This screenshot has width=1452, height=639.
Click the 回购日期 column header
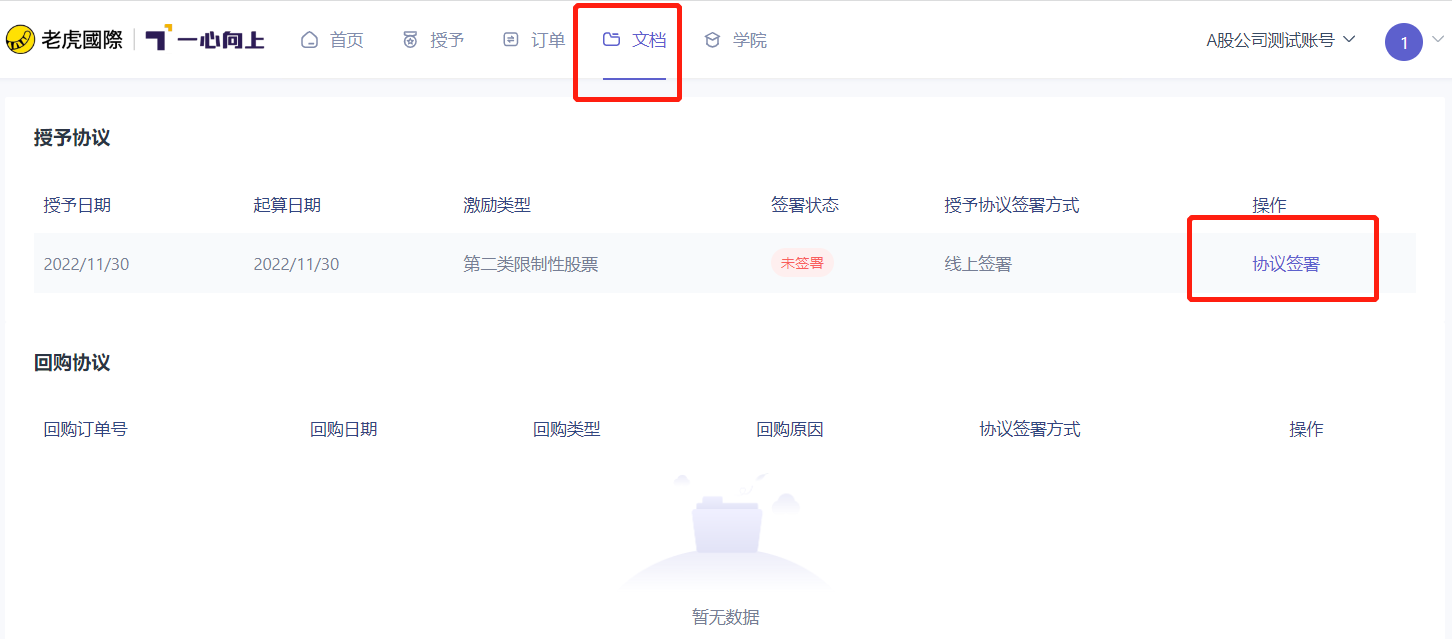coord(344,429)
